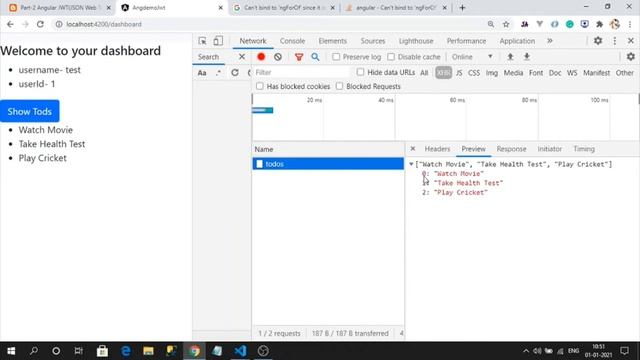Check Blocked Requests option
The height and width of the screenshot is (360, 640).
tap(339, 86)
